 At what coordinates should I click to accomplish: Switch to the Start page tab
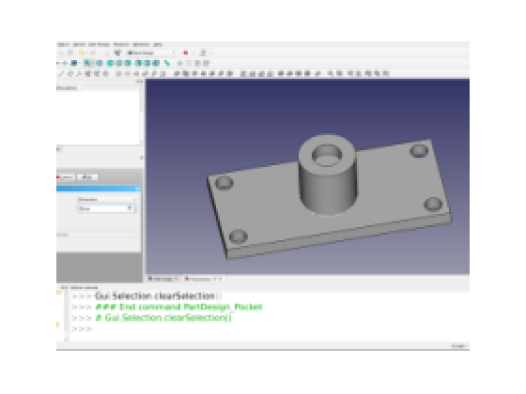pos(163,279)
